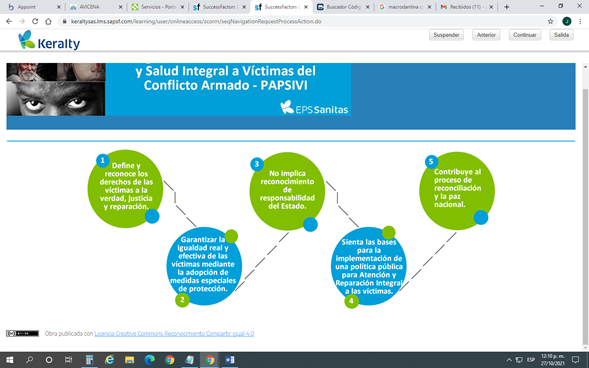Click the faces photo in the banner
Viewport: 589px width, 368px height.
(56, 89)
